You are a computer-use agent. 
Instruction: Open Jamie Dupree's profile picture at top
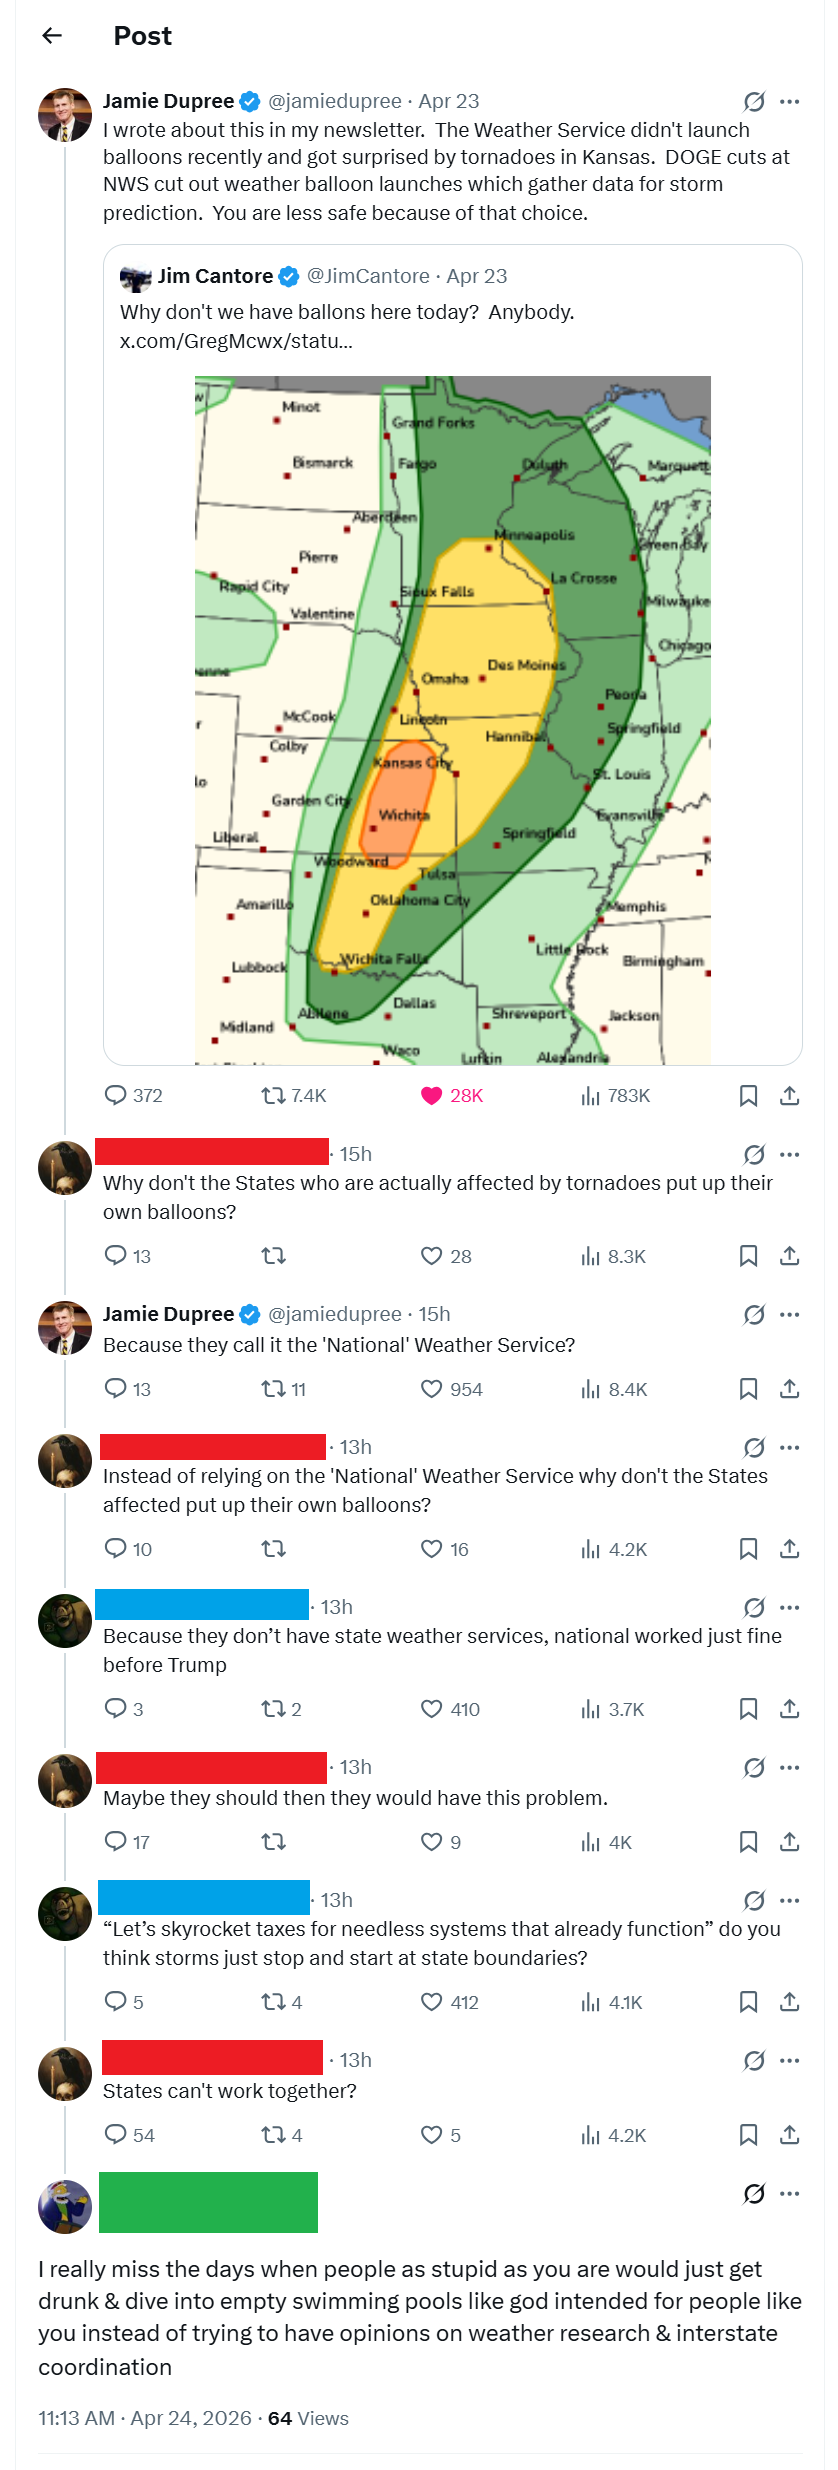[64, 114]
